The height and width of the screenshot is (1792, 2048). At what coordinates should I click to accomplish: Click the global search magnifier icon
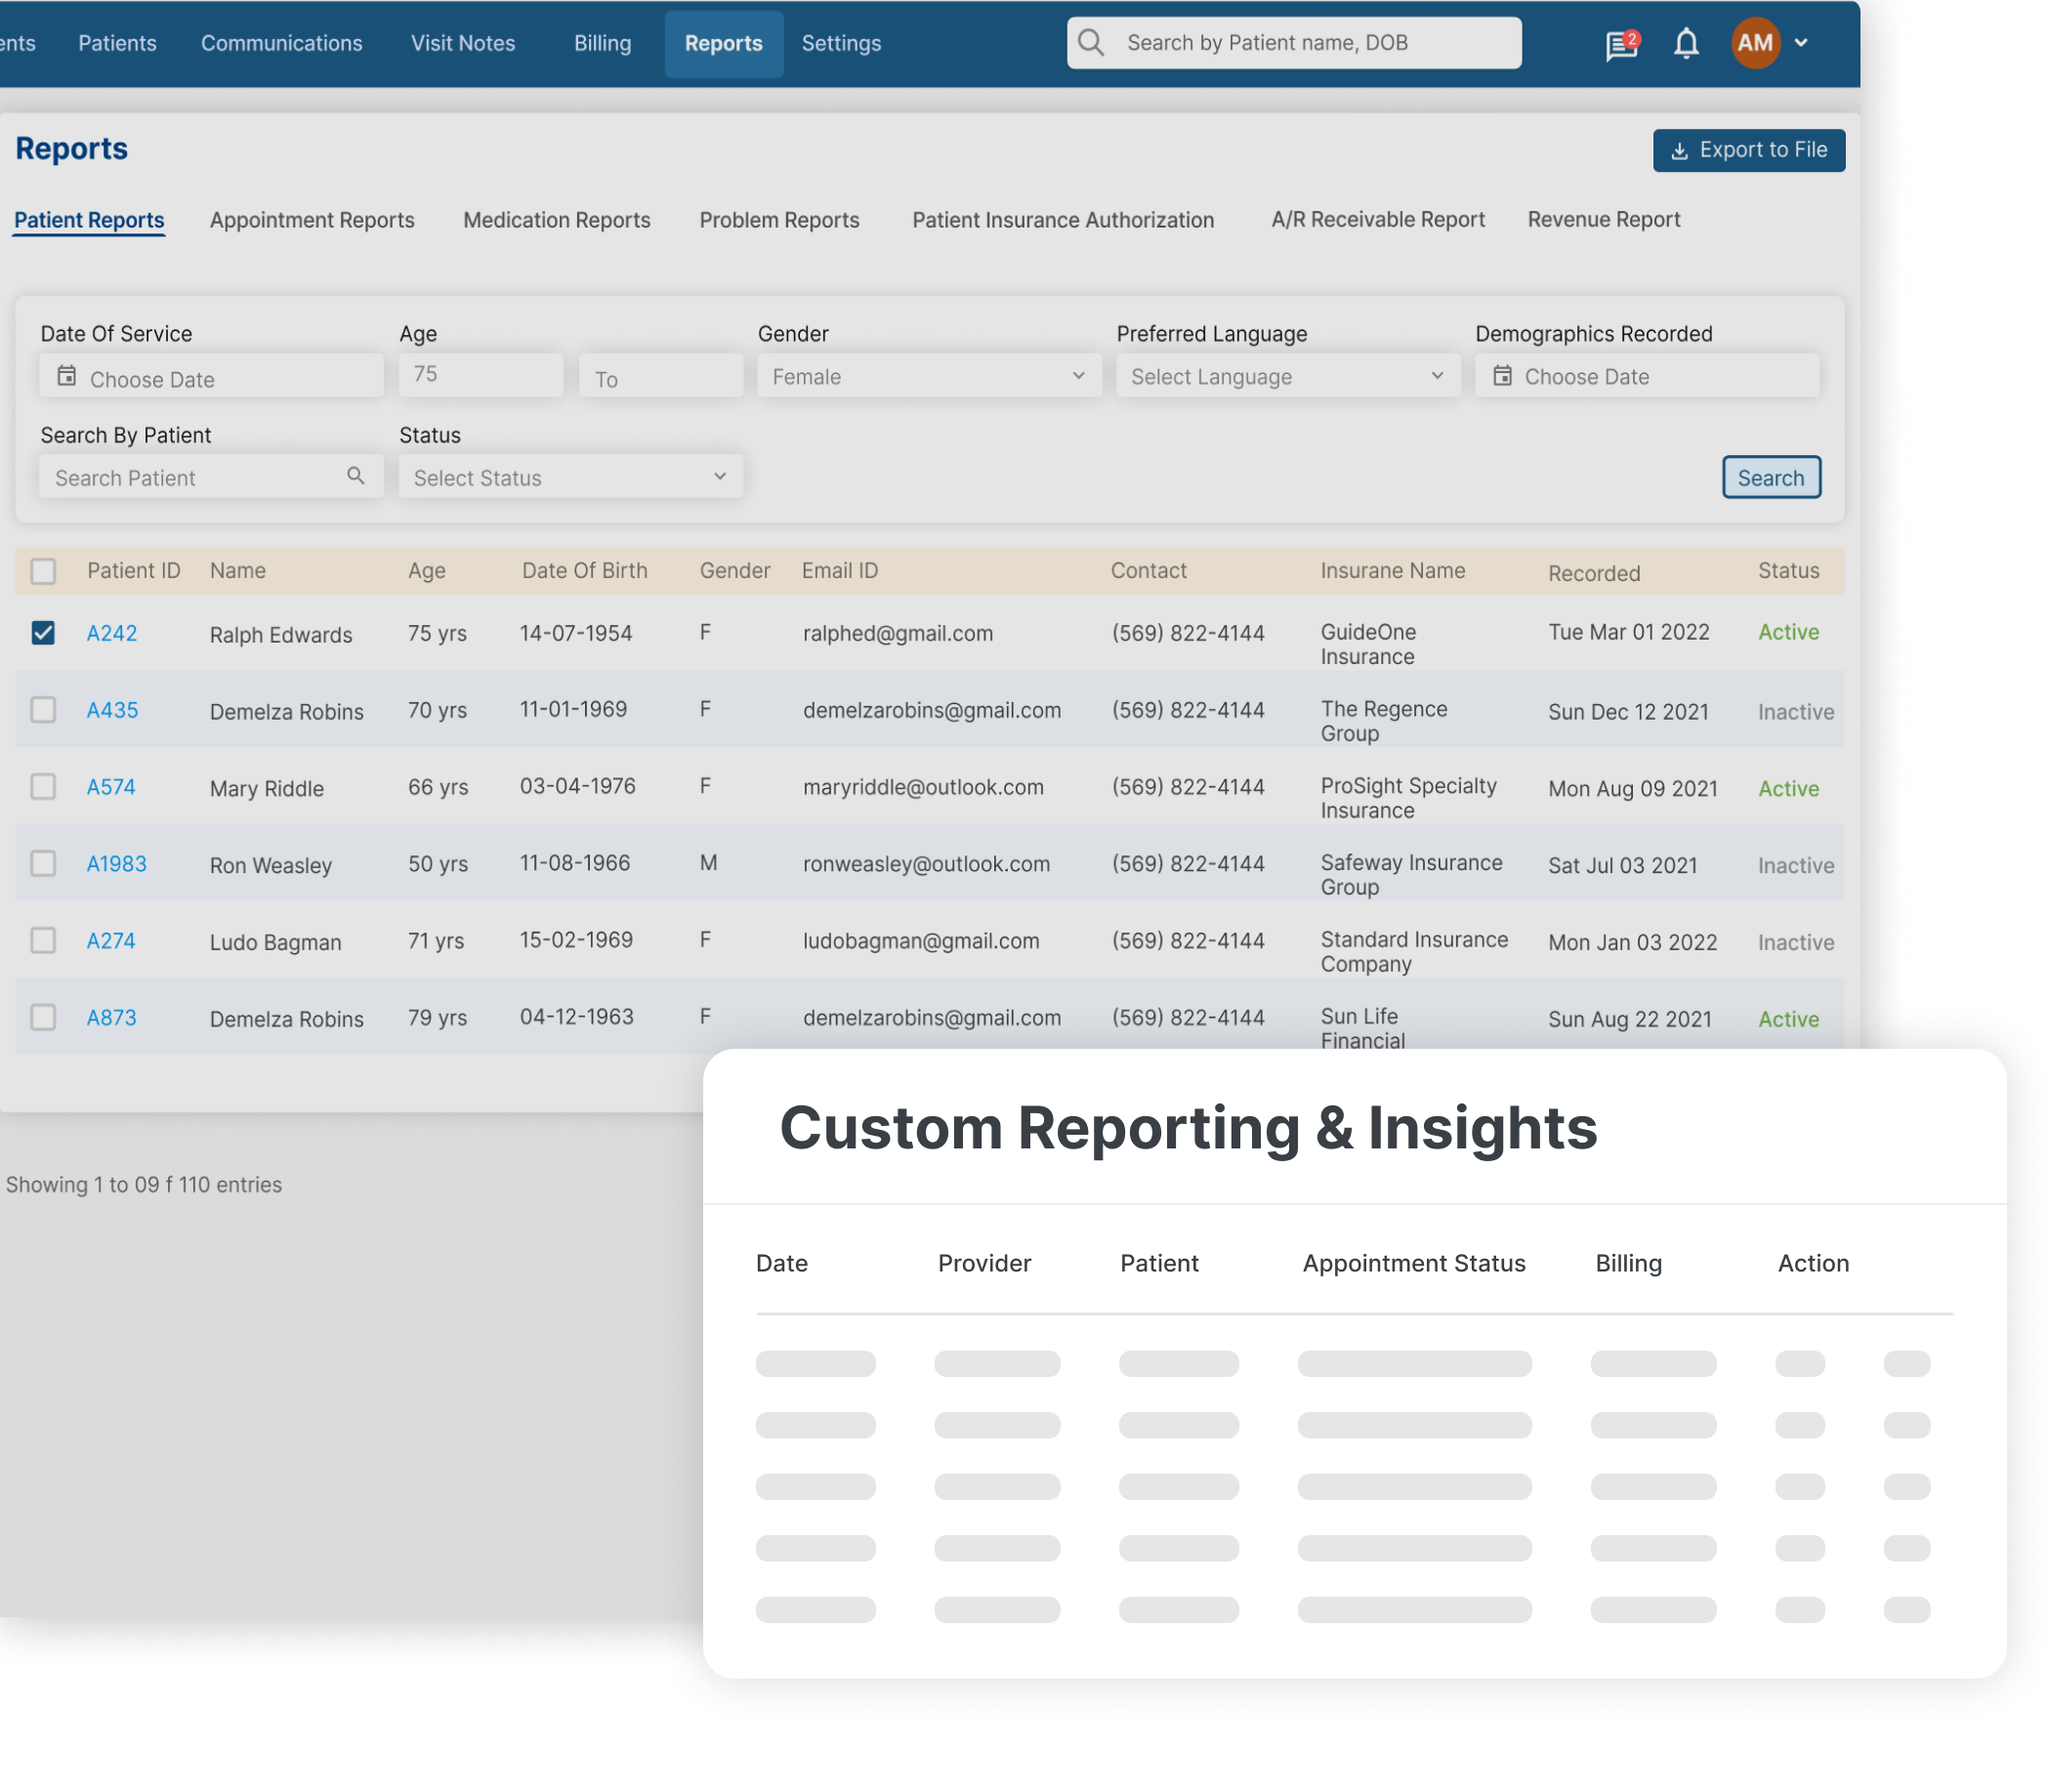(1091, 42)
